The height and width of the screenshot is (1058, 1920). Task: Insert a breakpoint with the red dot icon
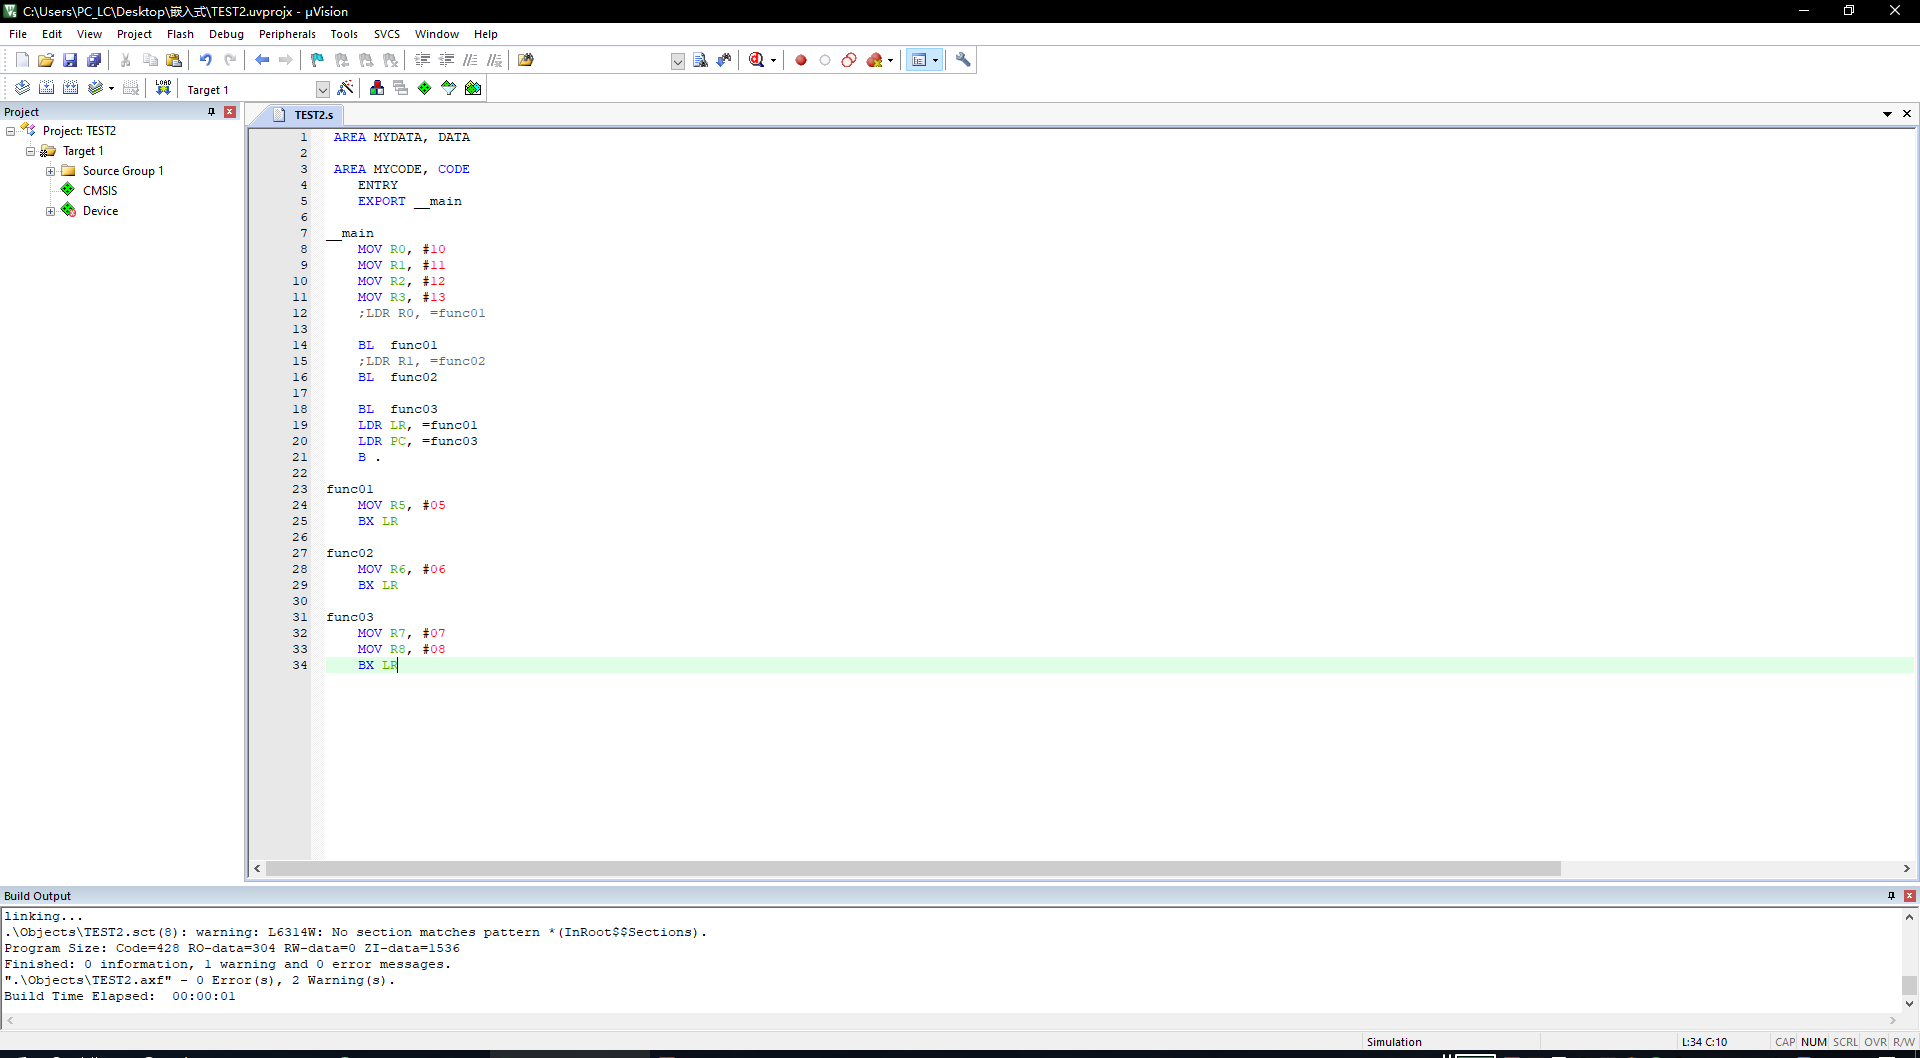801,60
